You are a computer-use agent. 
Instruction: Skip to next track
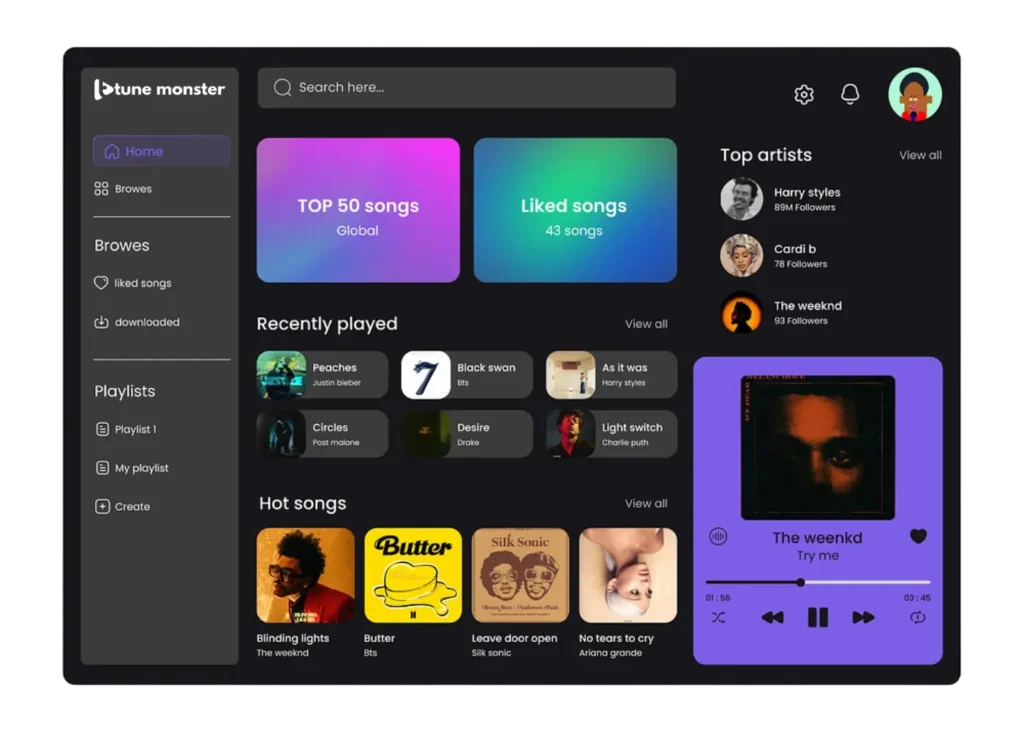(x=863, y=617)
